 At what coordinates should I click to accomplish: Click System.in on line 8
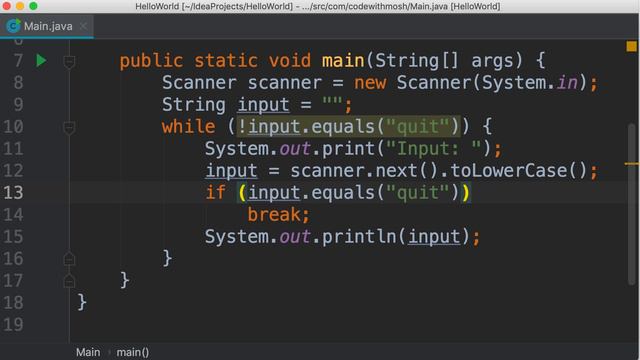click(x=530, y=83)
